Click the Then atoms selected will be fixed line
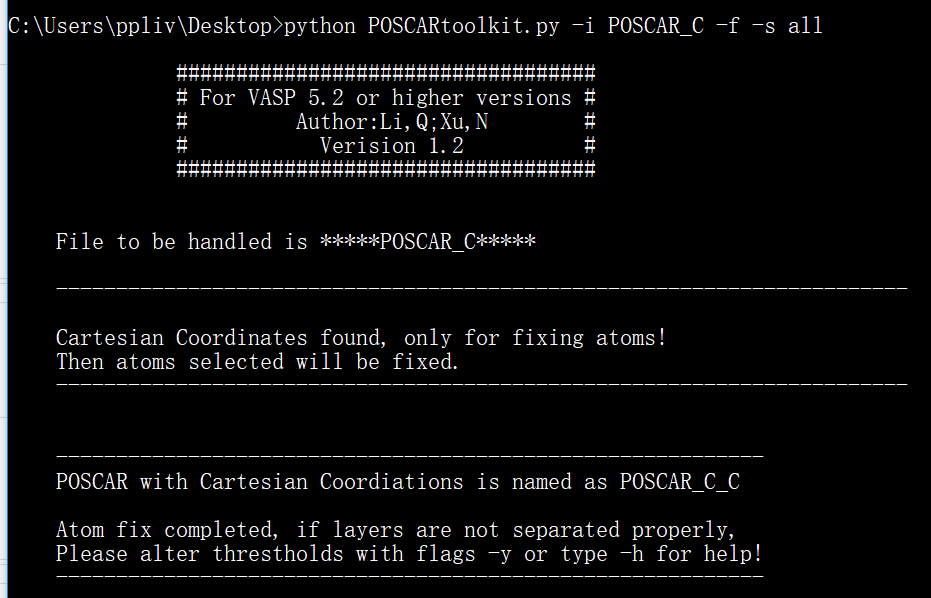 click(258, 362)
